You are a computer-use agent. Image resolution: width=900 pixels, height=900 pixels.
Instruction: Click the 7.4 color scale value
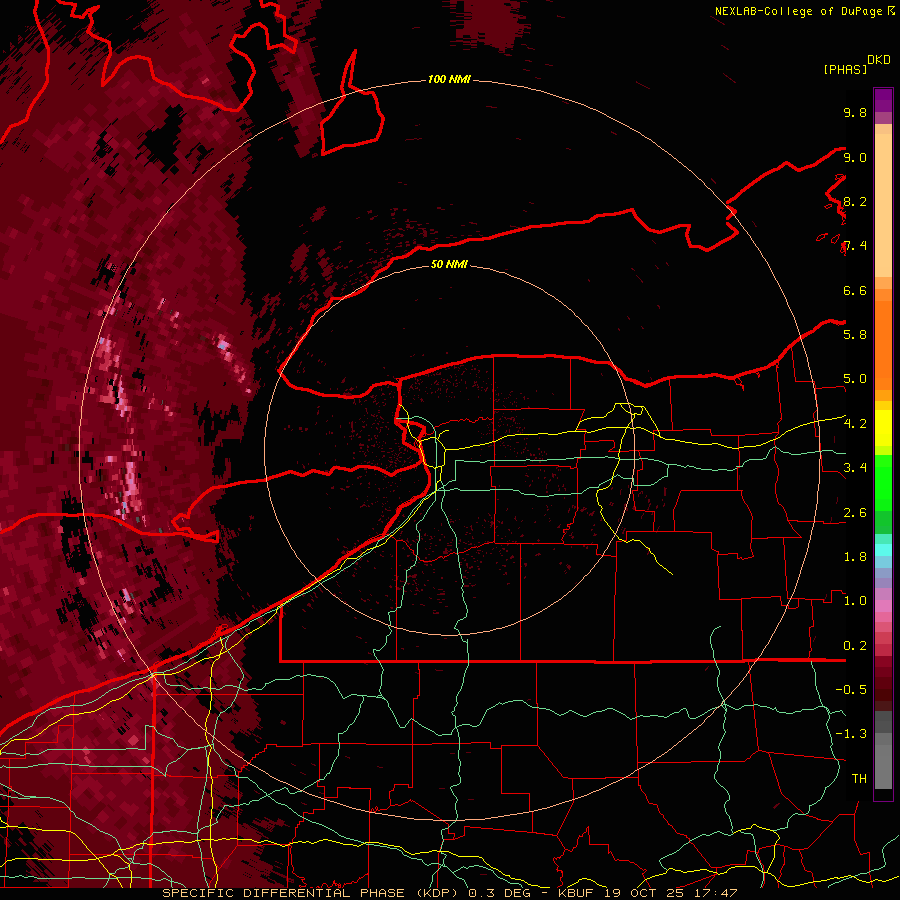[855, 246]
